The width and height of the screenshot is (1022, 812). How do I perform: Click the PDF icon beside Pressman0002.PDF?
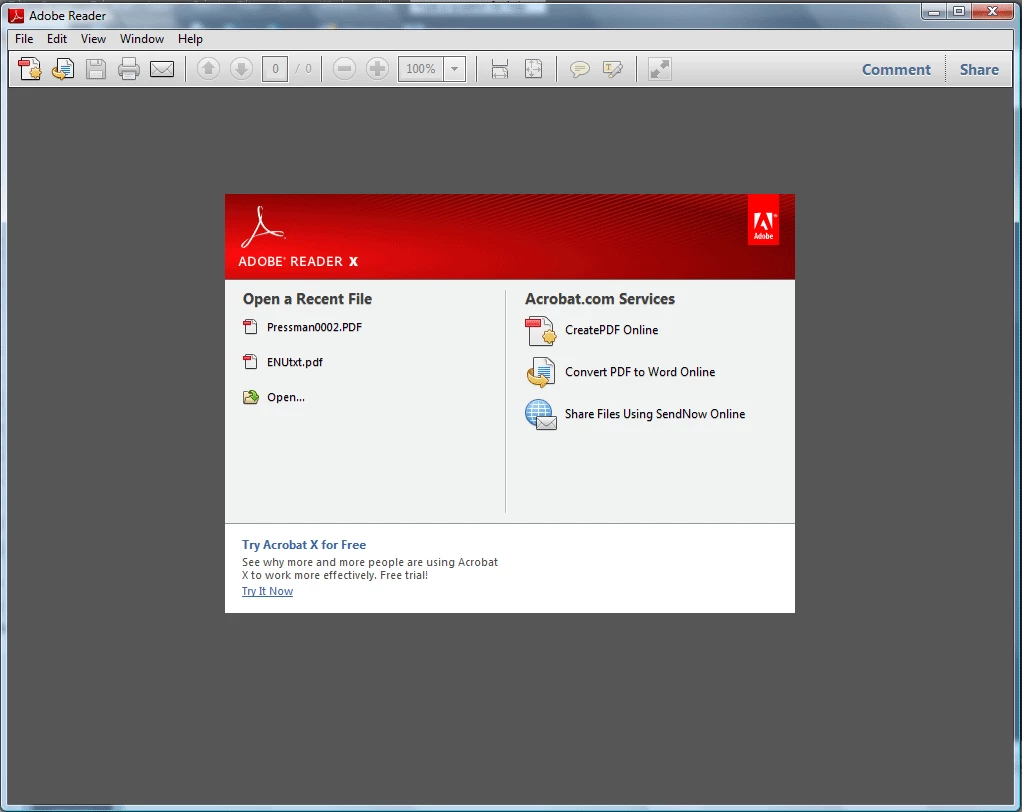(x=250, y=327)
